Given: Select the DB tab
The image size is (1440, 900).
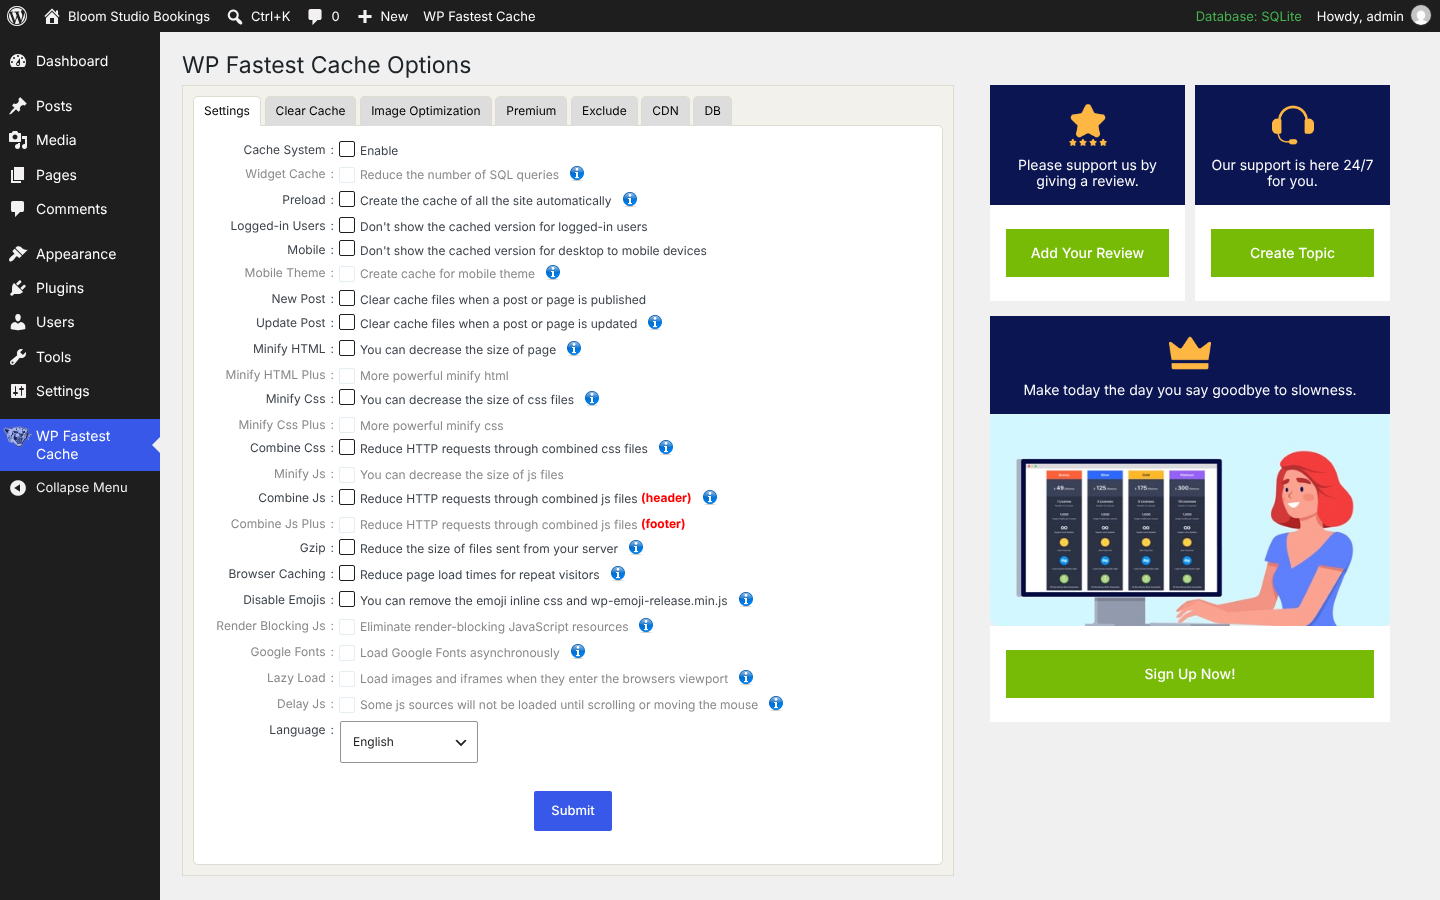Looking at the screenshot, I should [x=712, y=111].
